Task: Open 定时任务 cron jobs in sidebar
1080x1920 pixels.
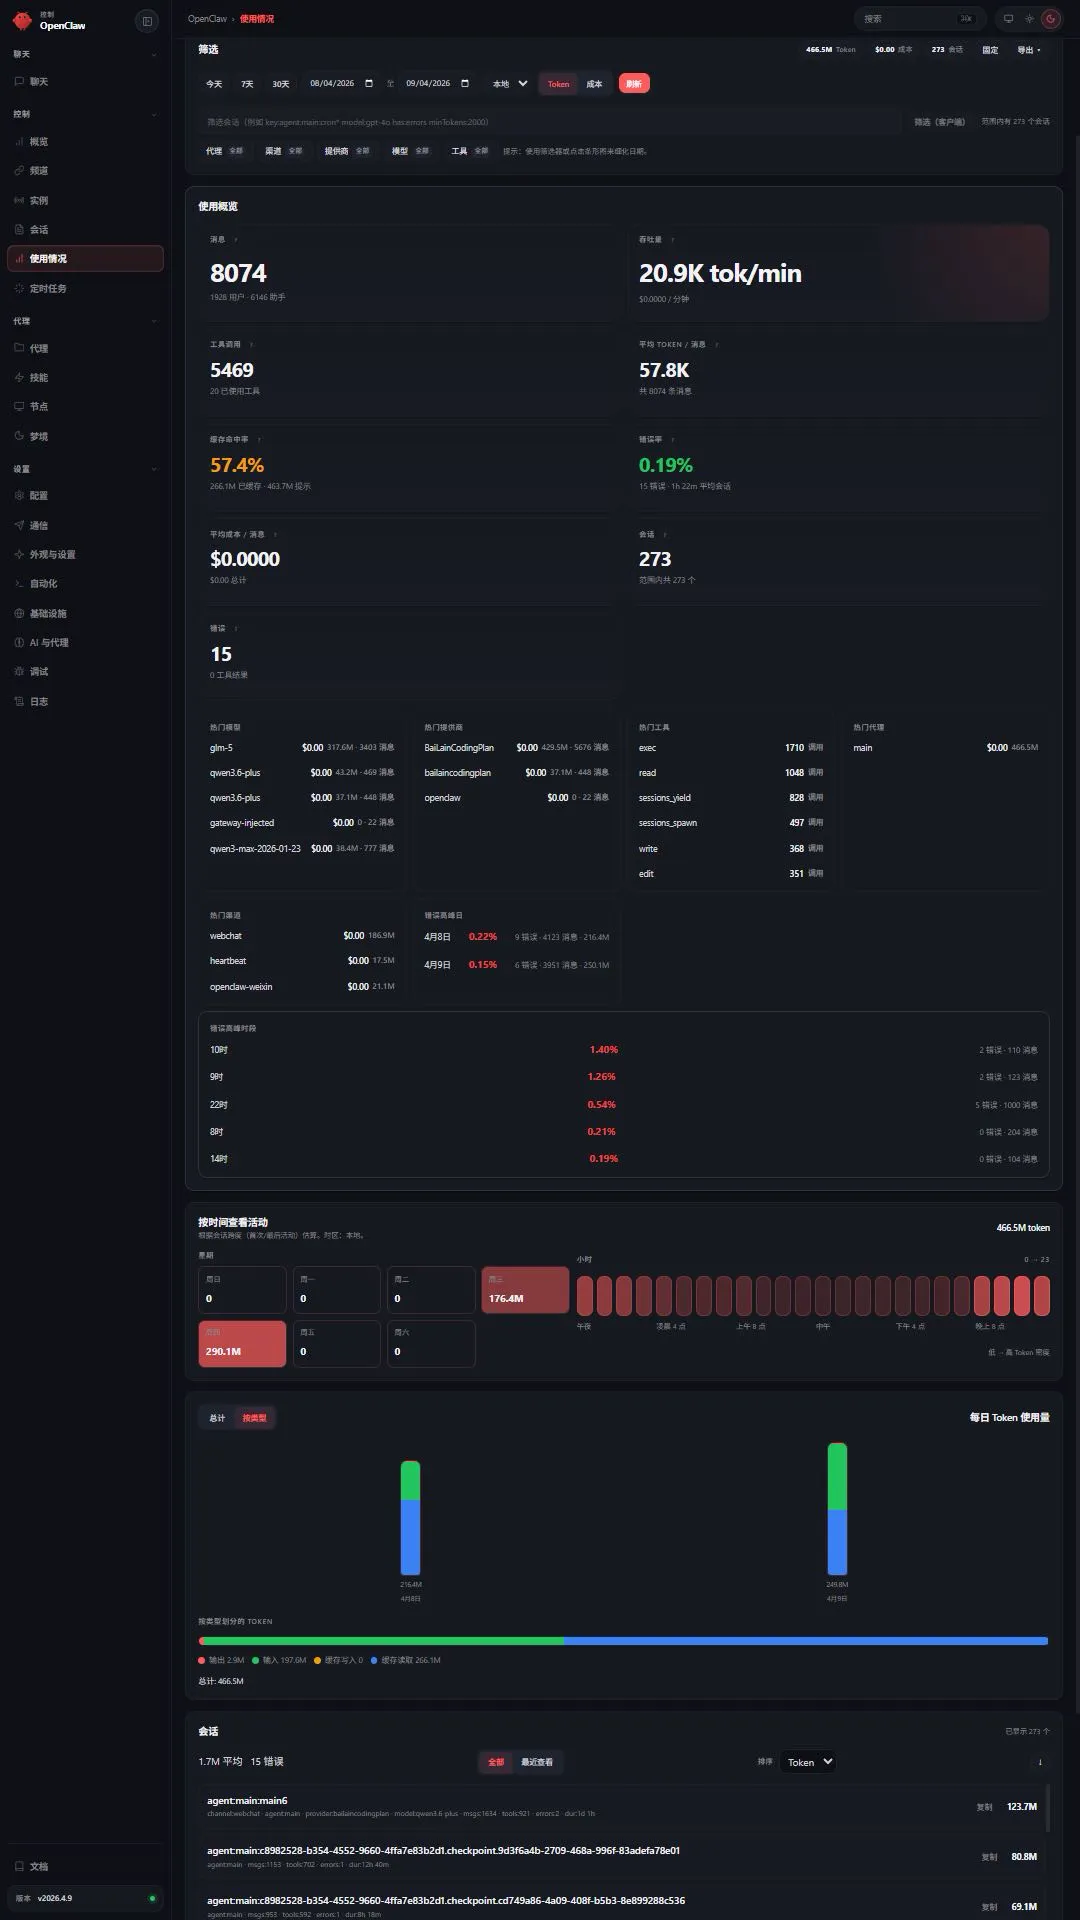Action: (x=85, y=288)
